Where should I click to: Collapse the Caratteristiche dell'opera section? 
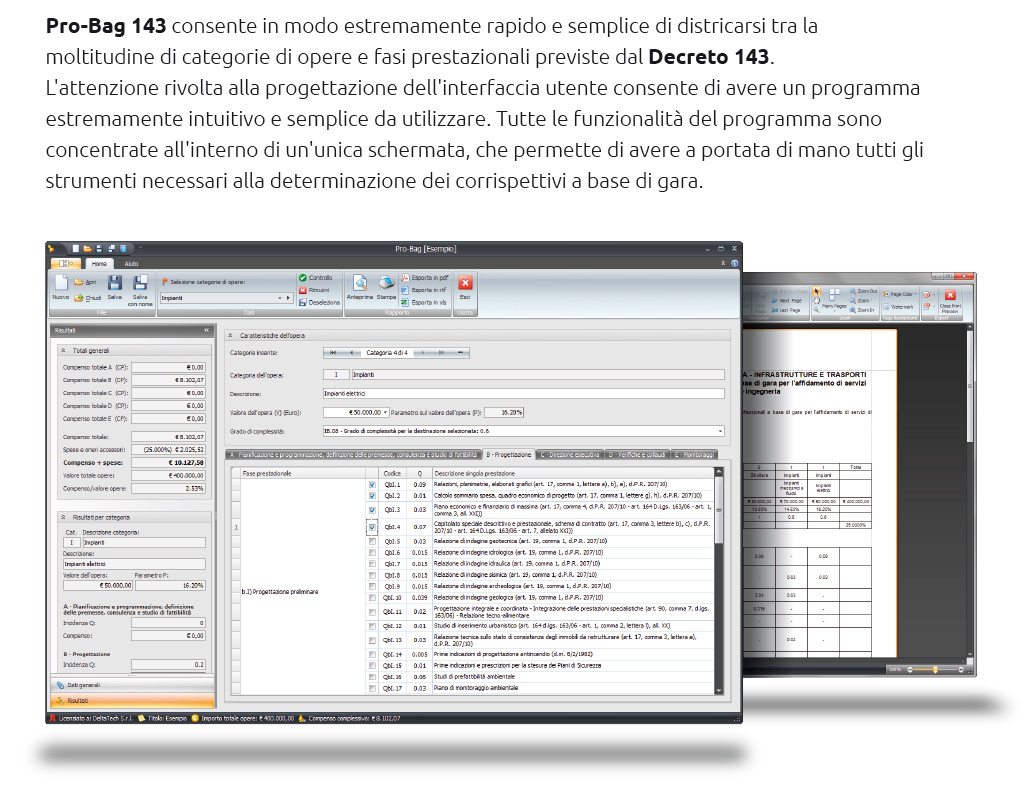point(231,336)
